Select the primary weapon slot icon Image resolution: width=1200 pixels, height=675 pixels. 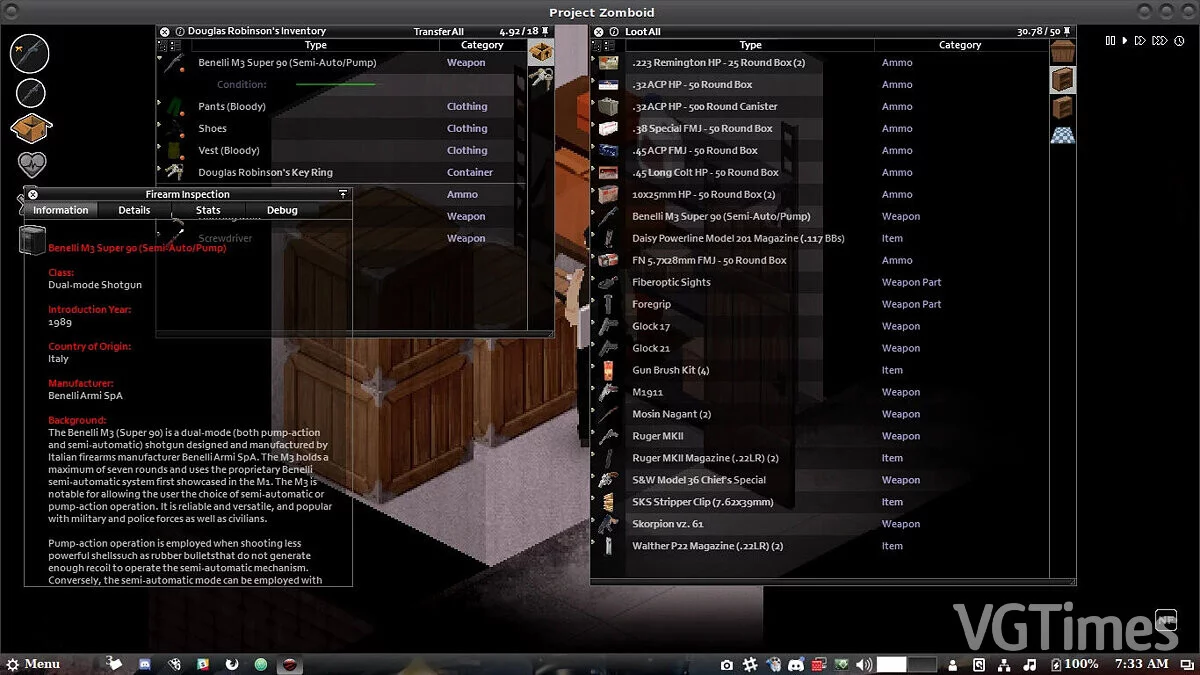(x=30, y=53)
